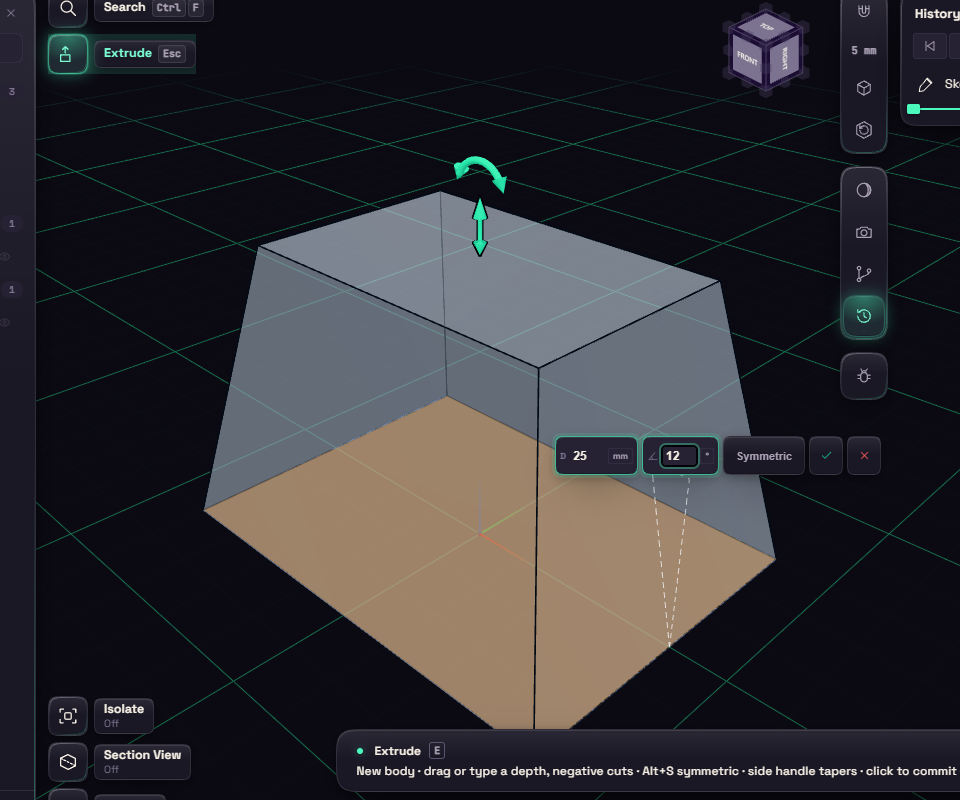Cancel the extrude with red X
Image resolution: width=960 pixels, height=800 pixels.
click(864, 456)
